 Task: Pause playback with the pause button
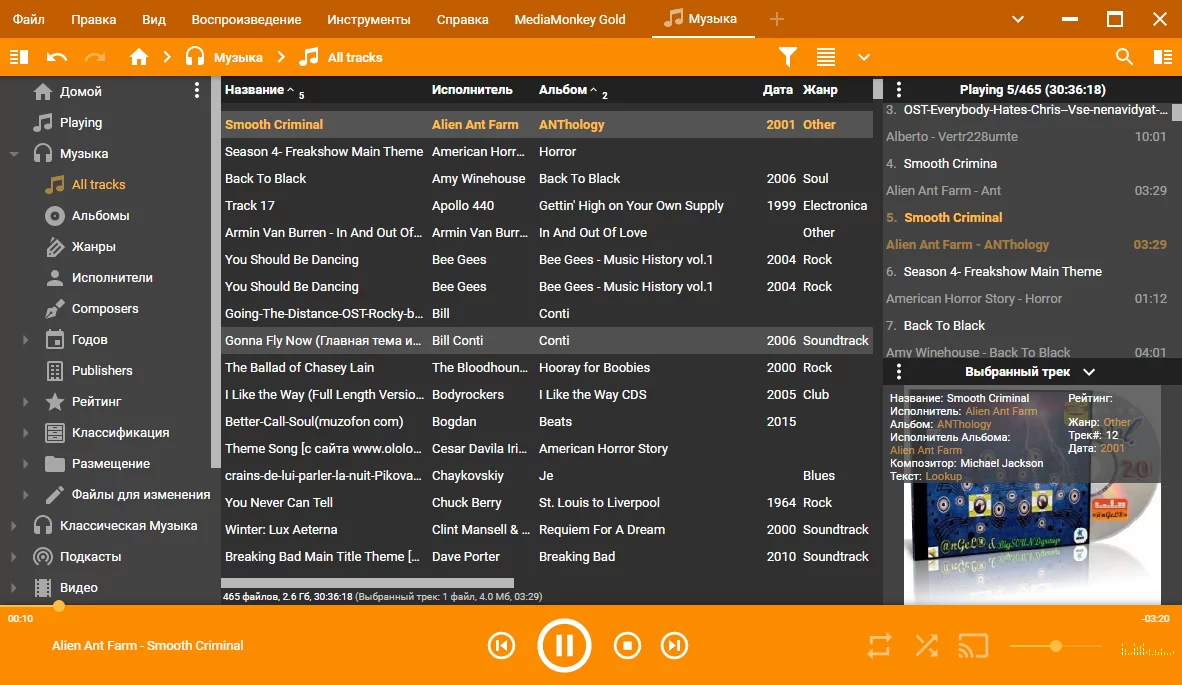(x=564, y=646)
